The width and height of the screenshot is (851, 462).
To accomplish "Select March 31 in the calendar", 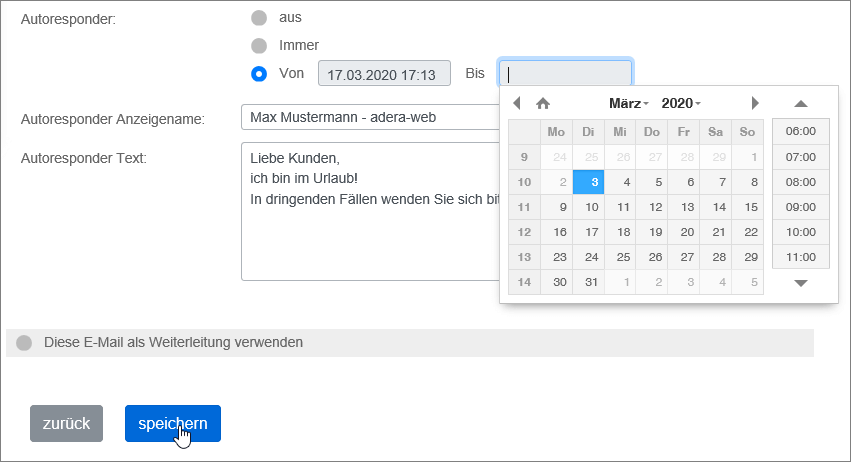I will coord(591,281).
